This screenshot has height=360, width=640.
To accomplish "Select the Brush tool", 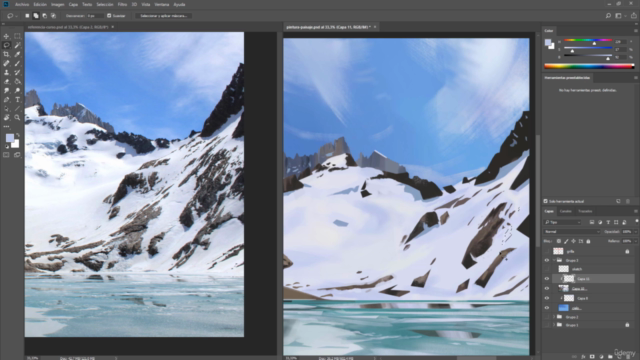I will (x=17, y=63).
